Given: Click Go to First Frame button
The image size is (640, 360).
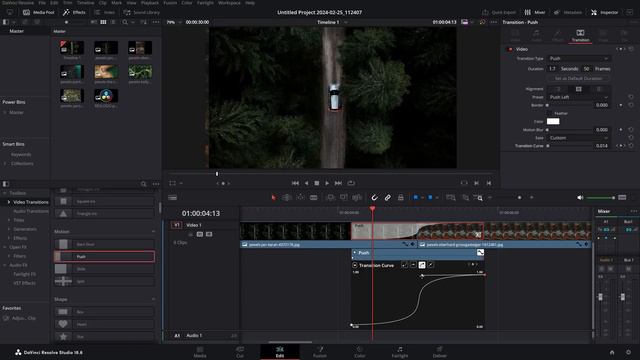Looking at the screenshot, I should pyautogui.click(x=295, y=183).
